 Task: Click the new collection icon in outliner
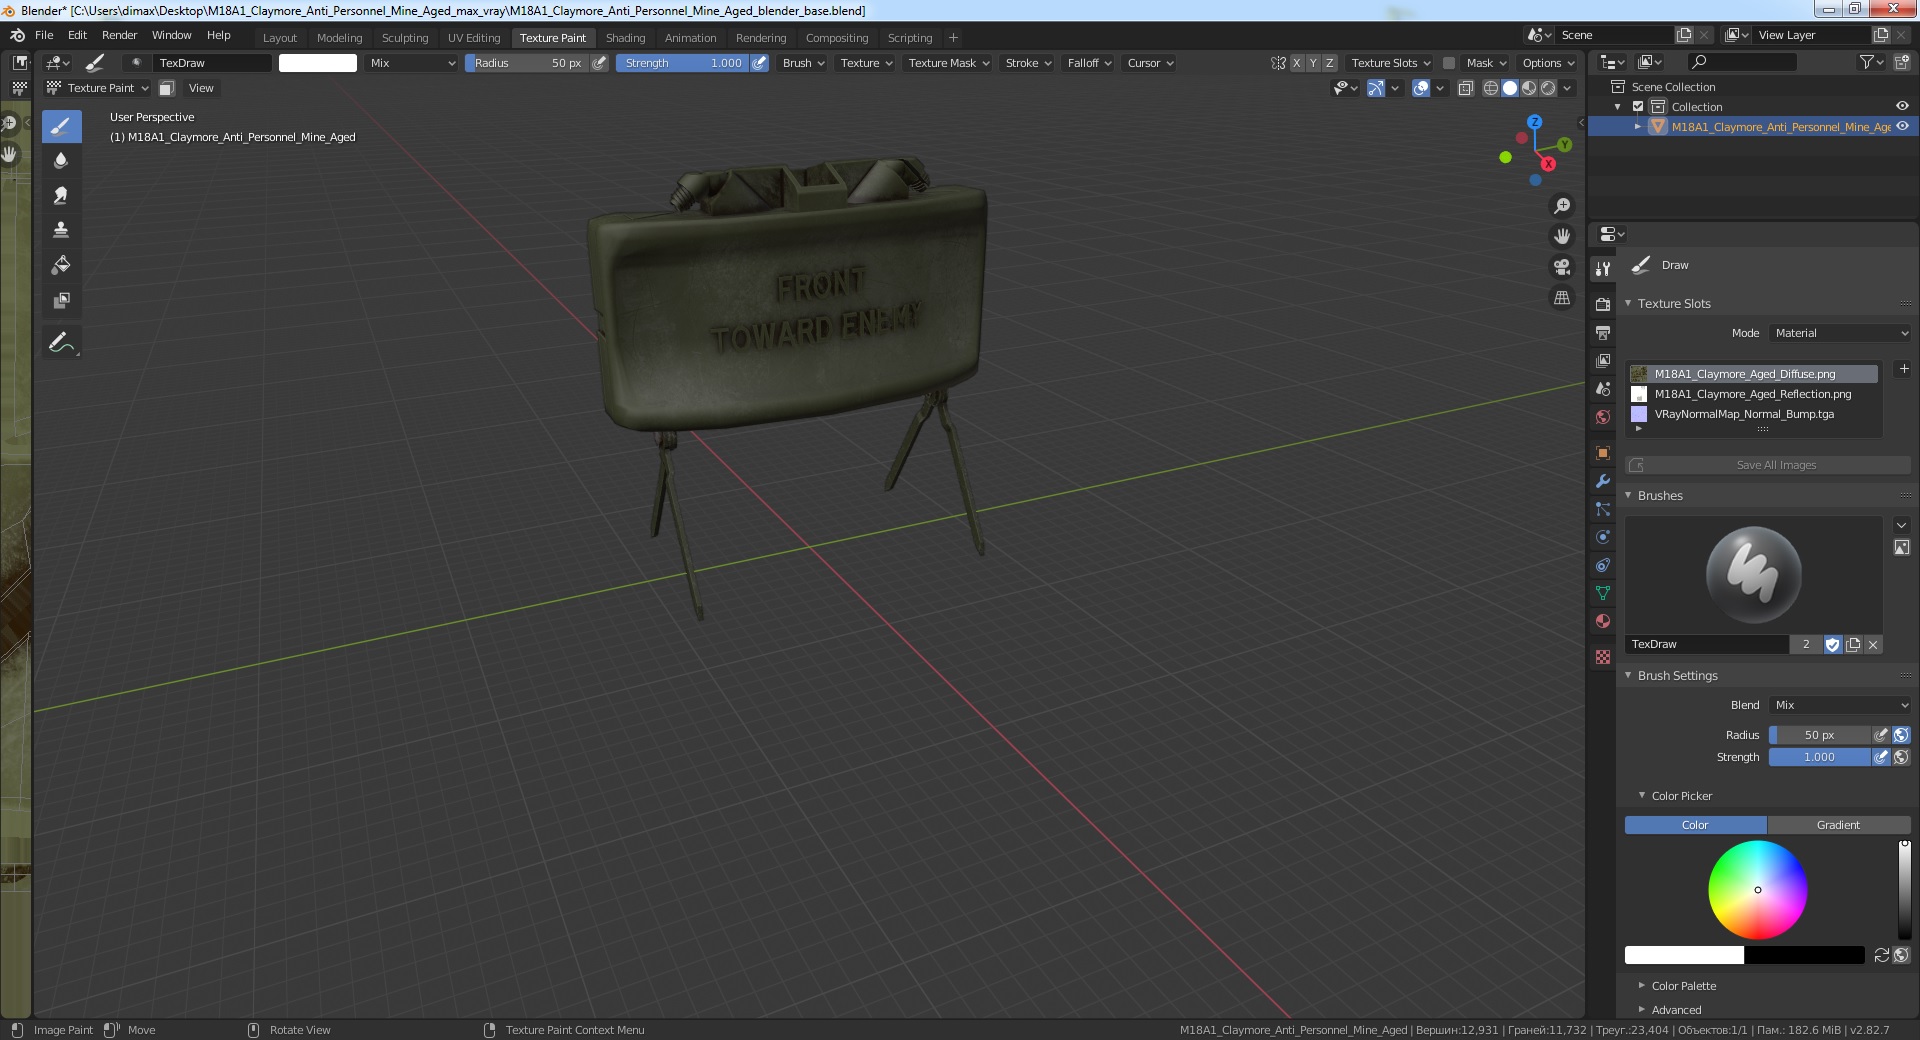(1901, 62)
